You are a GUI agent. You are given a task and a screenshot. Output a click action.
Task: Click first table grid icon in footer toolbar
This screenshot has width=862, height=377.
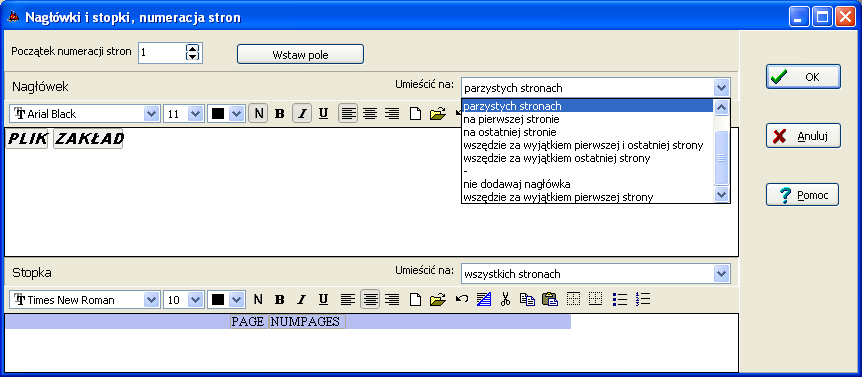(x=573, y=300)
